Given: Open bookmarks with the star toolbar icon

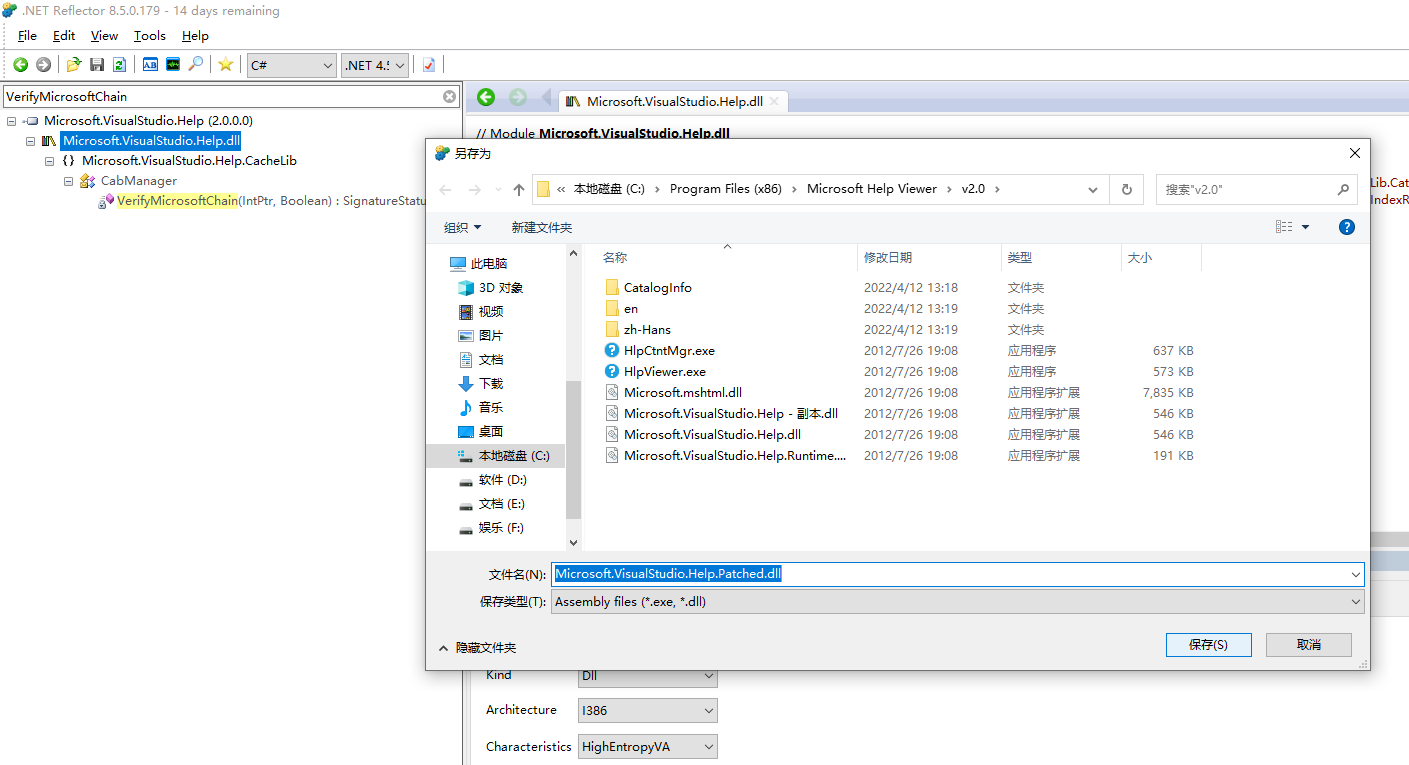Looking at the screenshot, I should (x=226, y=64).
